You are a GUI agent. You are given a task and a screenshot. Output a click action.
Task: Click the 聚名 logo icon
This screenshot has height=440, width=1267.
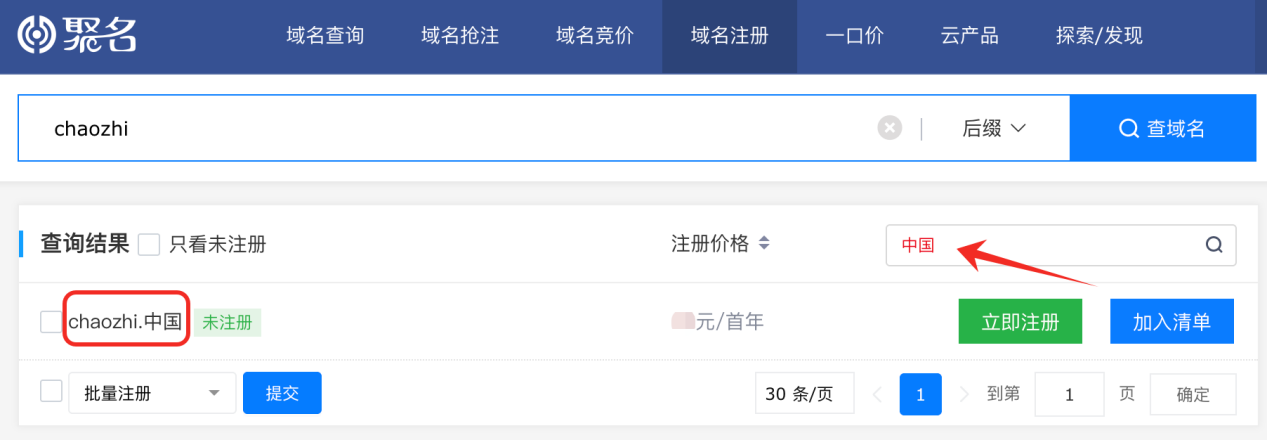tap(36, 35)
